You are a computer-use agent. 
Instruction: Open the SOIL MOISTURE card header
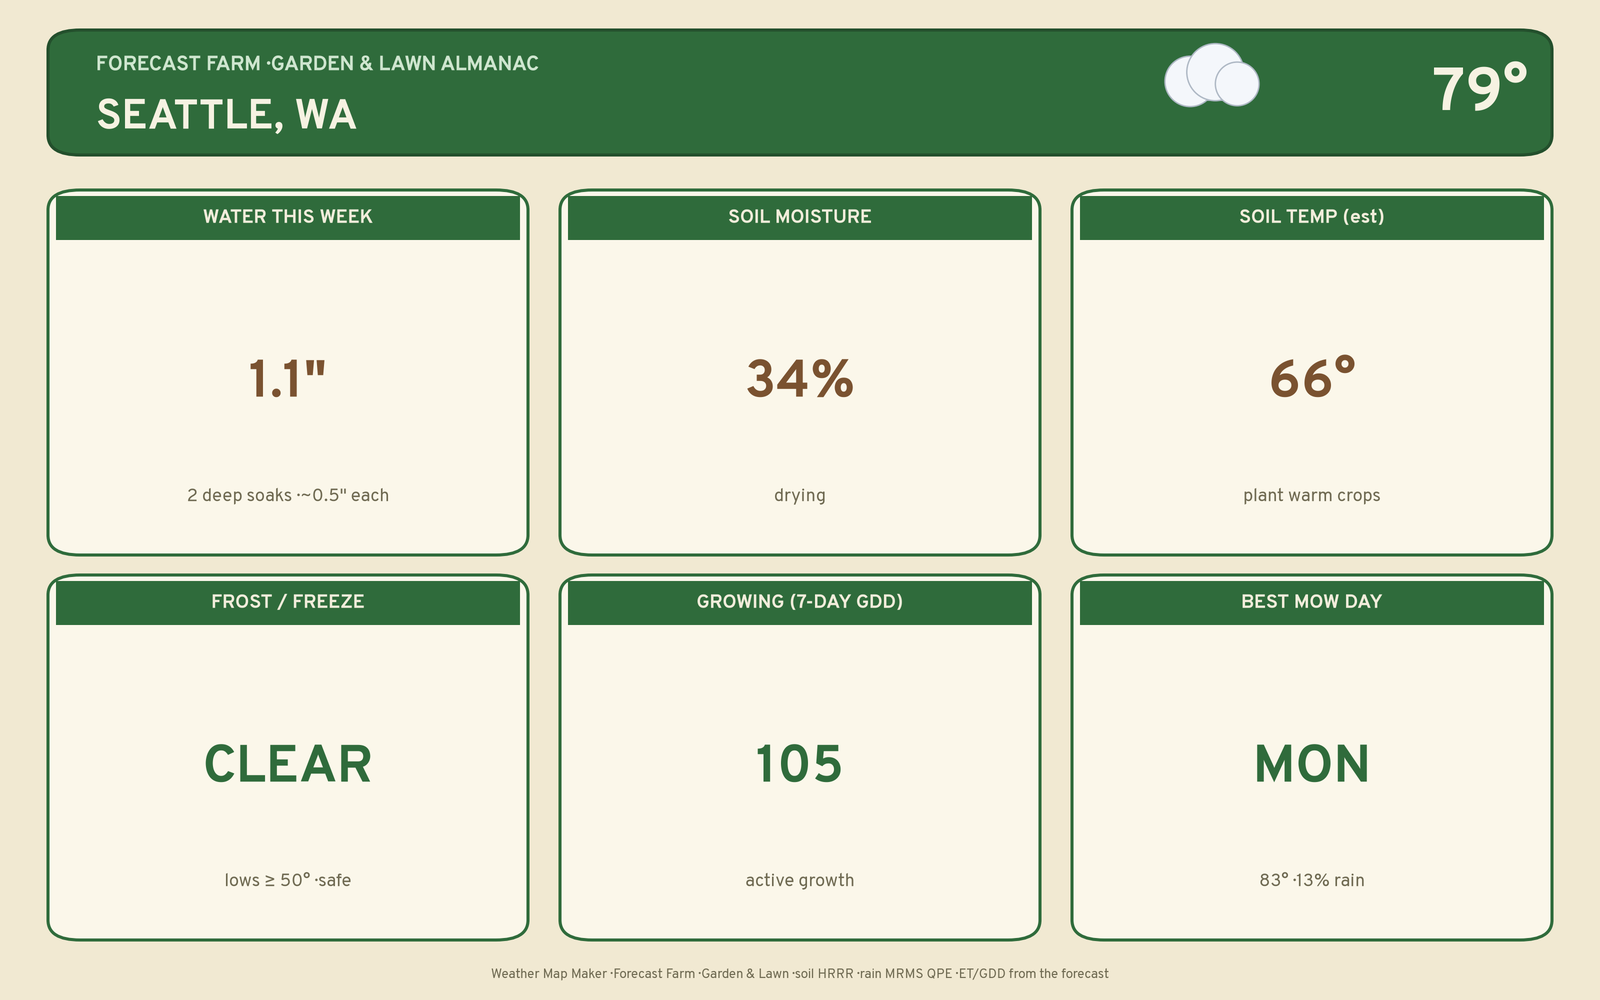(x=800, y=217)
